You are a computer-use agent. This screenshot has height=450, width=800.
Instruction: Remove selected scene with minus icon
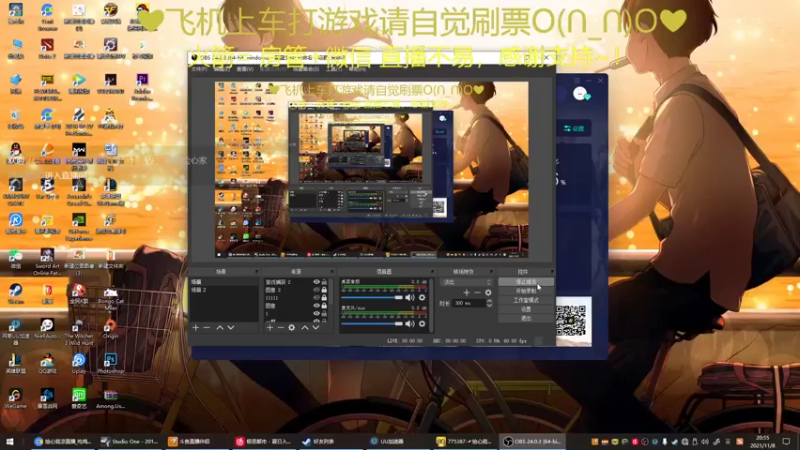click(x=207, y=328)
